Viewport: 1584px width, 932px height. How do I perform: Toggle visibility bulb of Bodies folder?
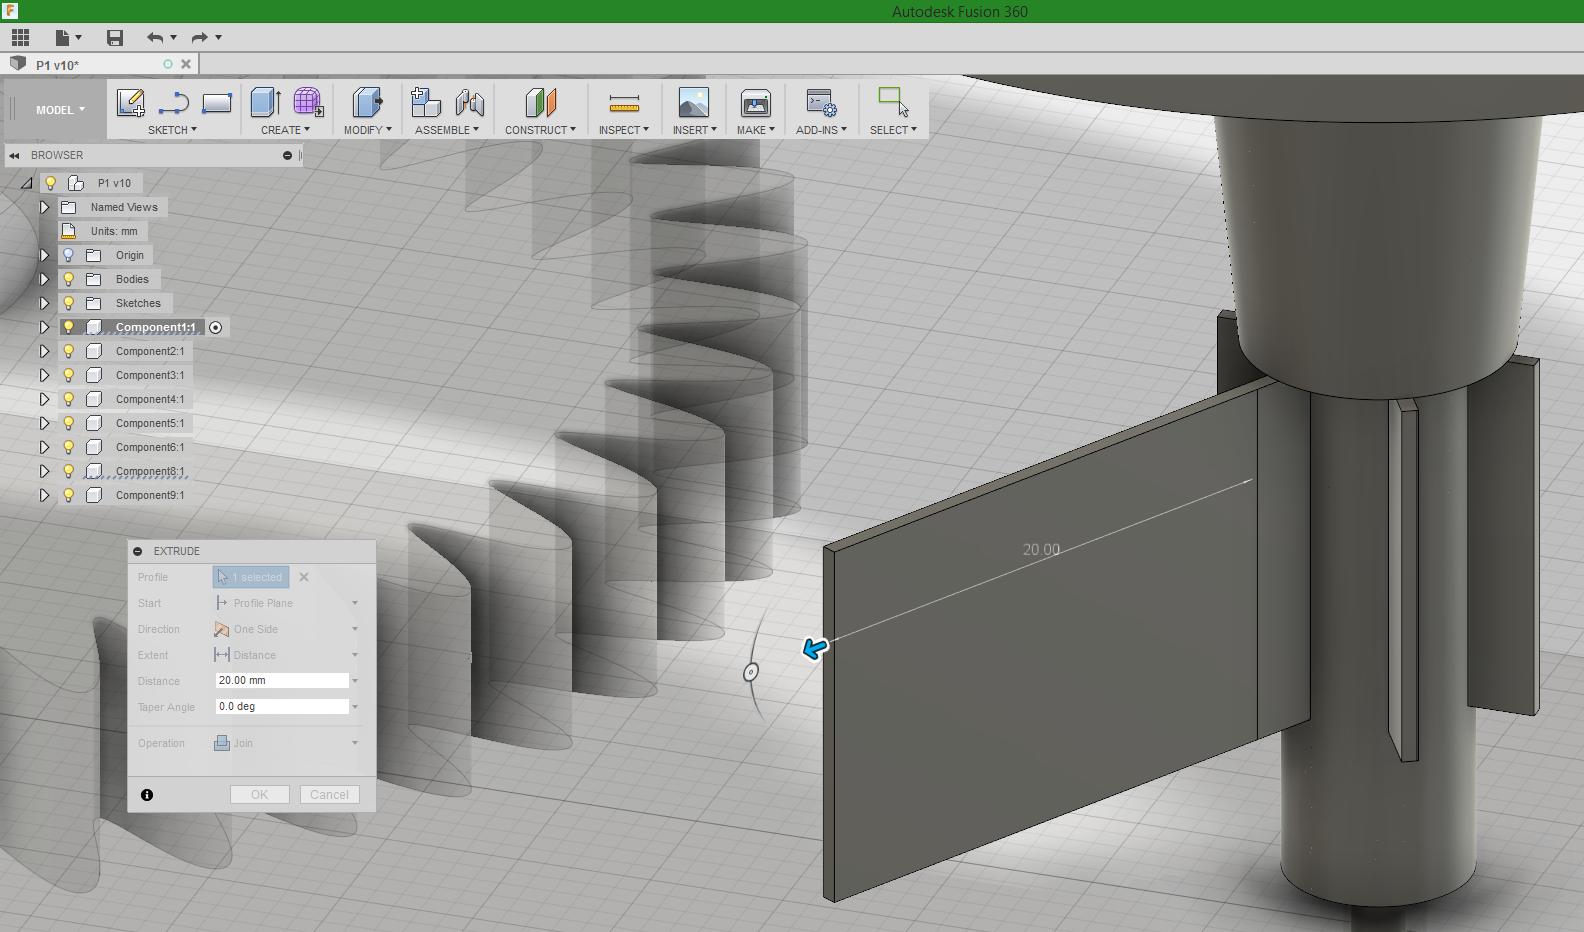click(68, 279)
